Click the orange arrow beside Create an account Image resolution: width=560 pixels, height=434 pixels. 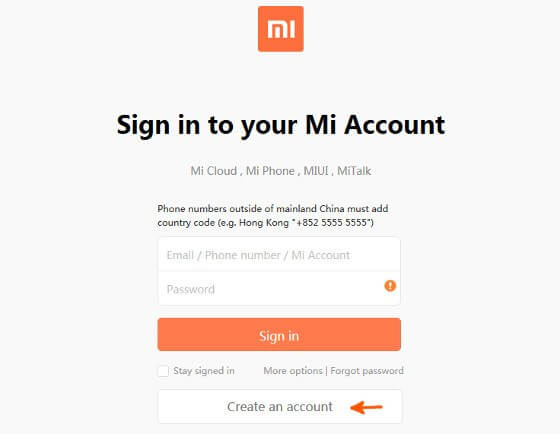click(366, 407)
